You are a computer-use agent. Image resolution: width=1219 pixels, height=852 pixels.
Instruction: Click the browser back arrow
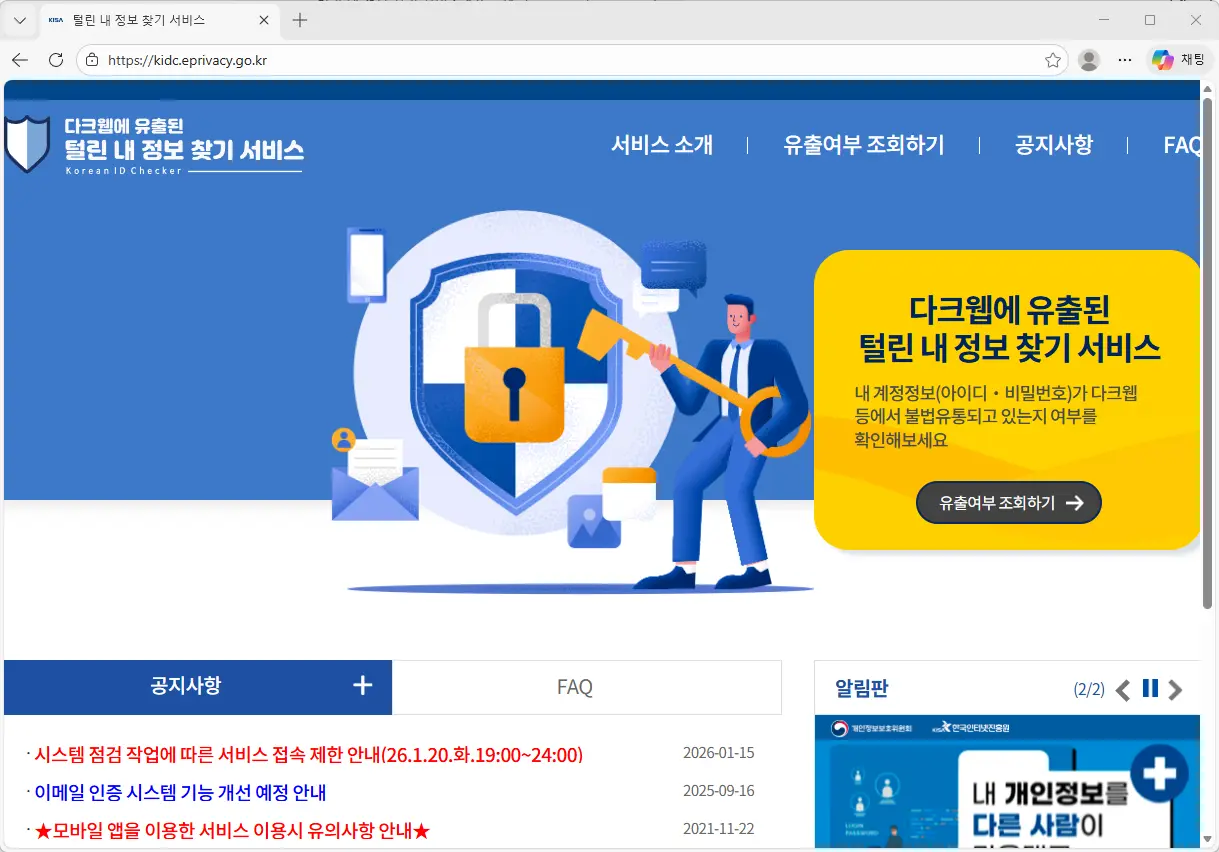20,60
